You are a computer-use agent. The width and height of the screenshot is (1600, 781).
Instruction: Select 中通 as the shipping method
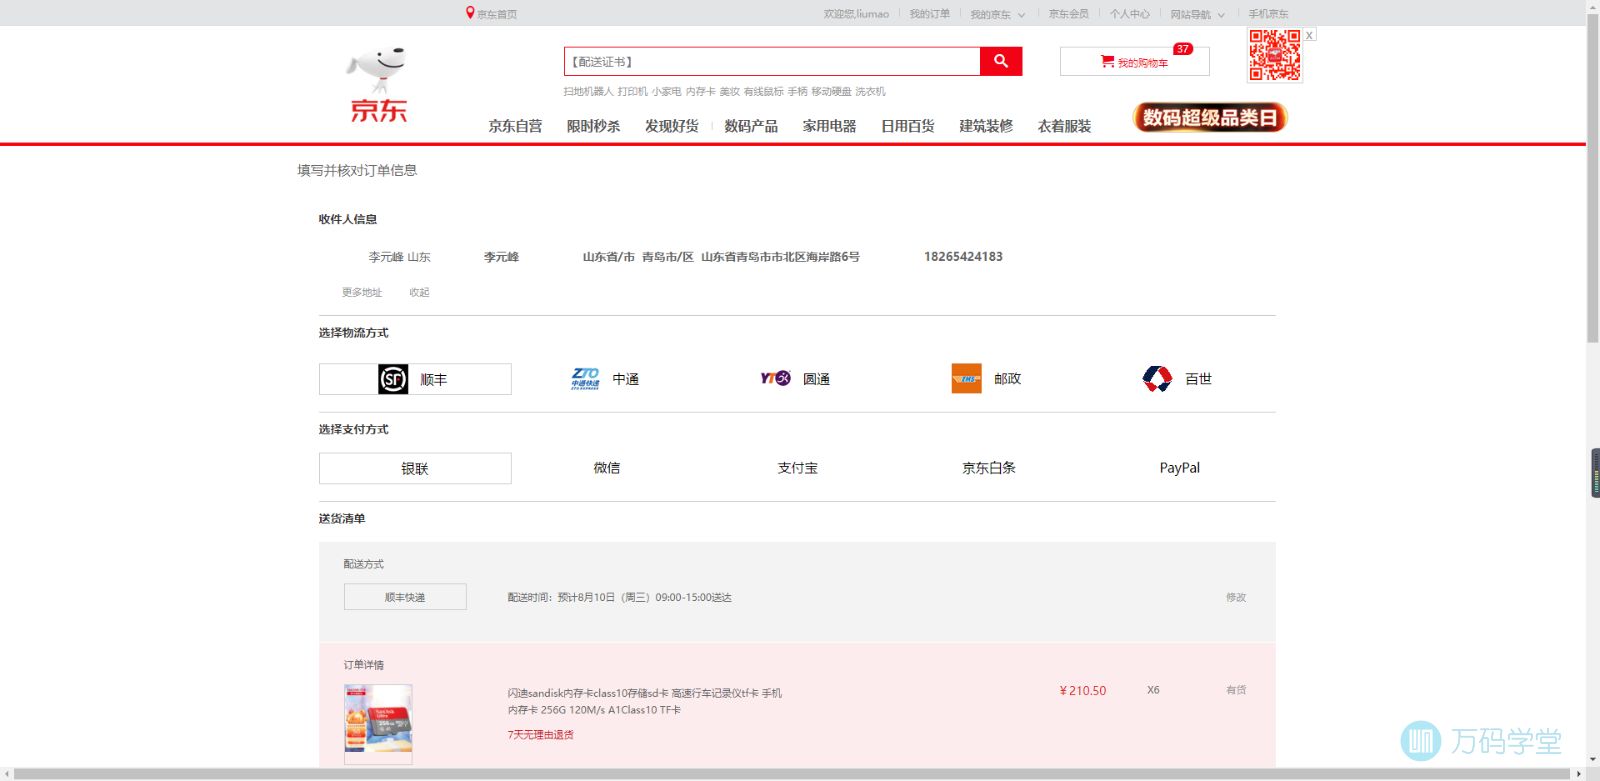[x=605, y=379]
